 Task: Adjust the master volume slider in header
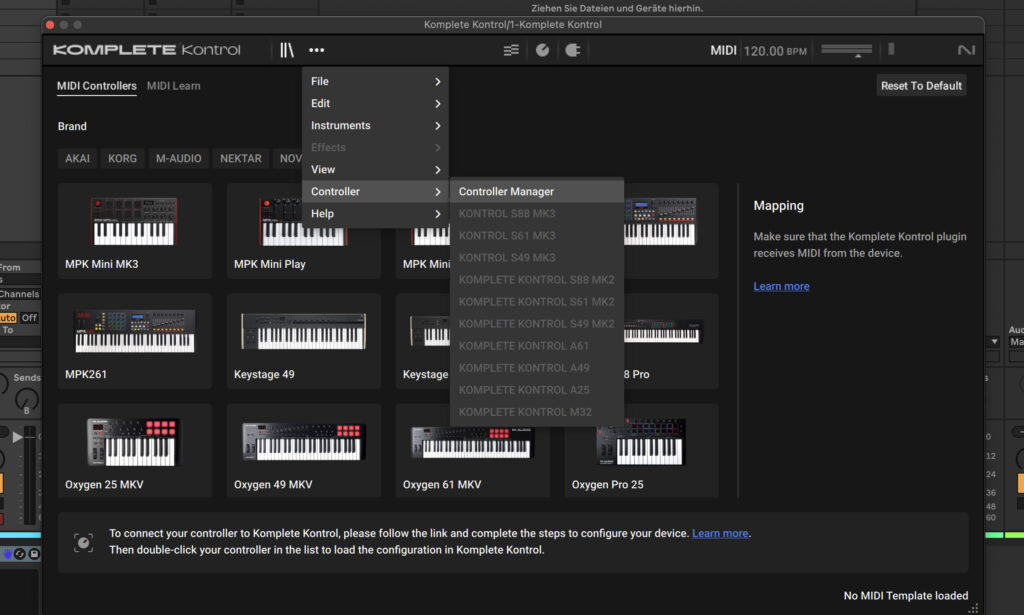coord(846,50)
